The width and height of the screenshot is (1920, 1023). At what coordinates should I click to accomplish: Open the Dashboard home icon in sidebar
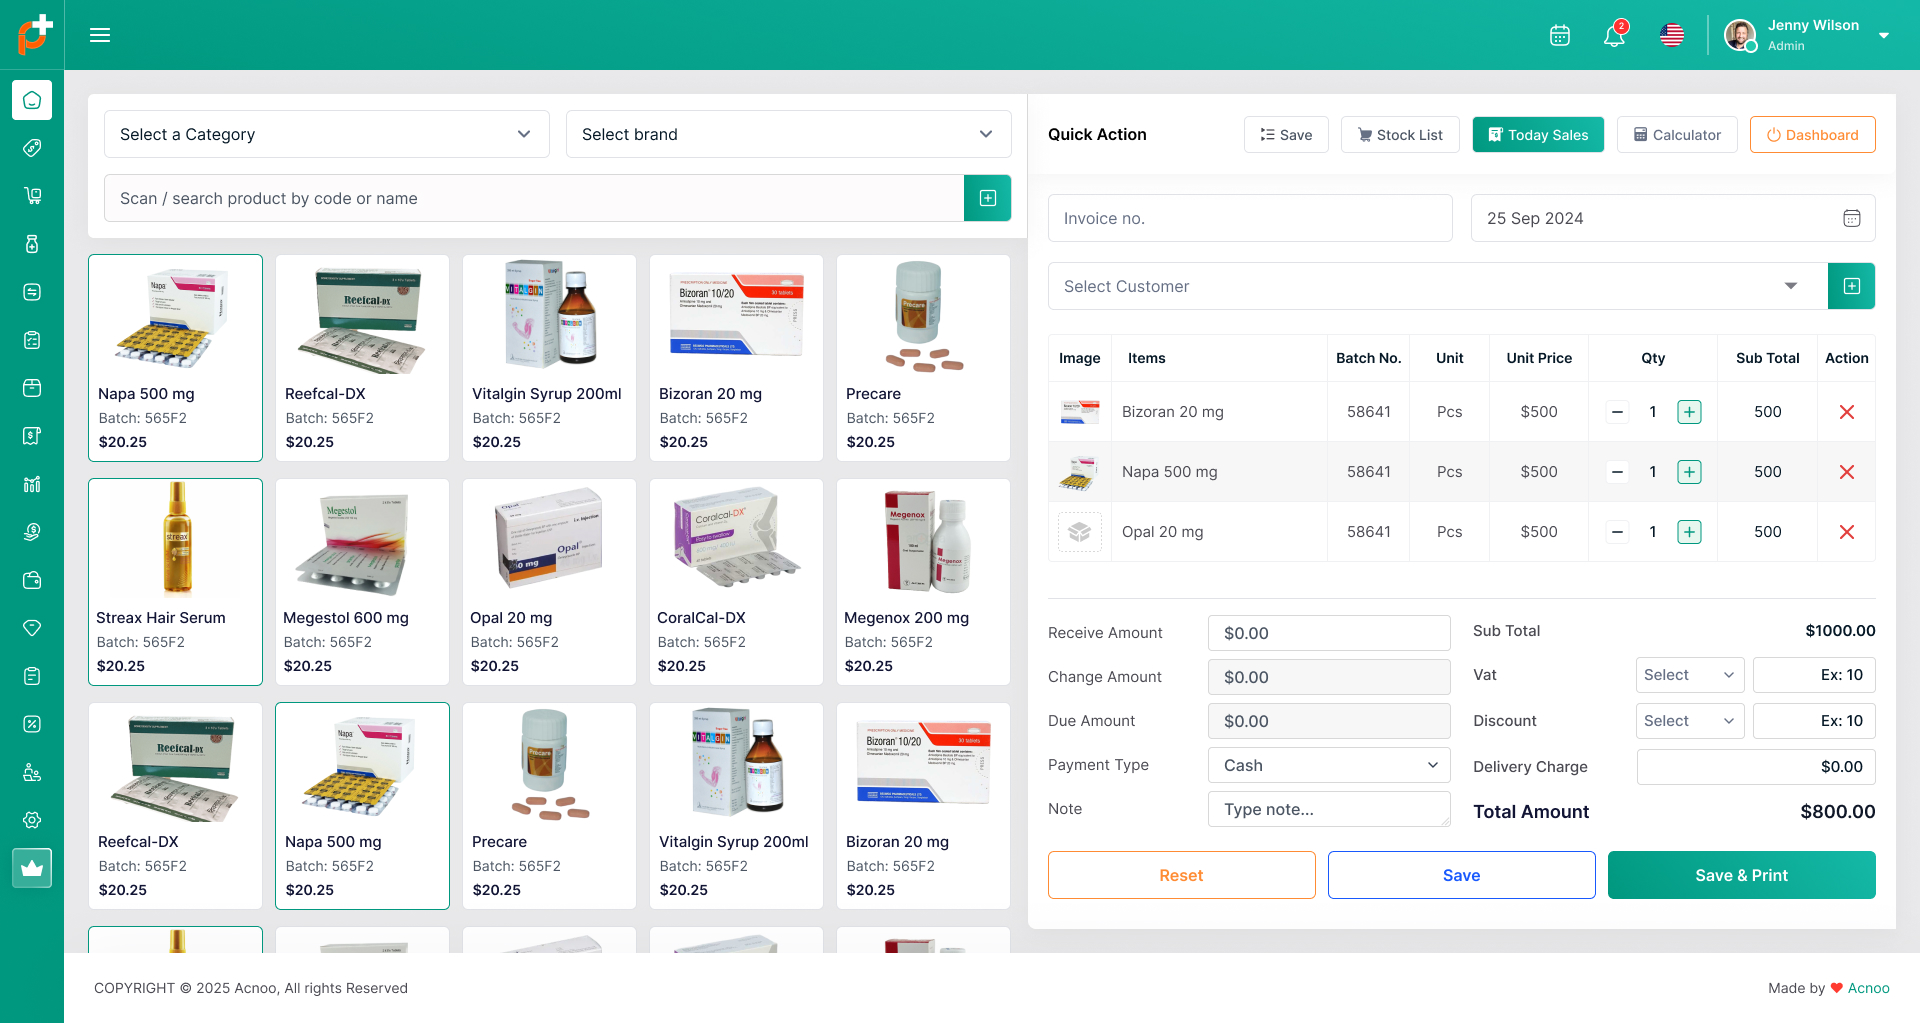32,99
